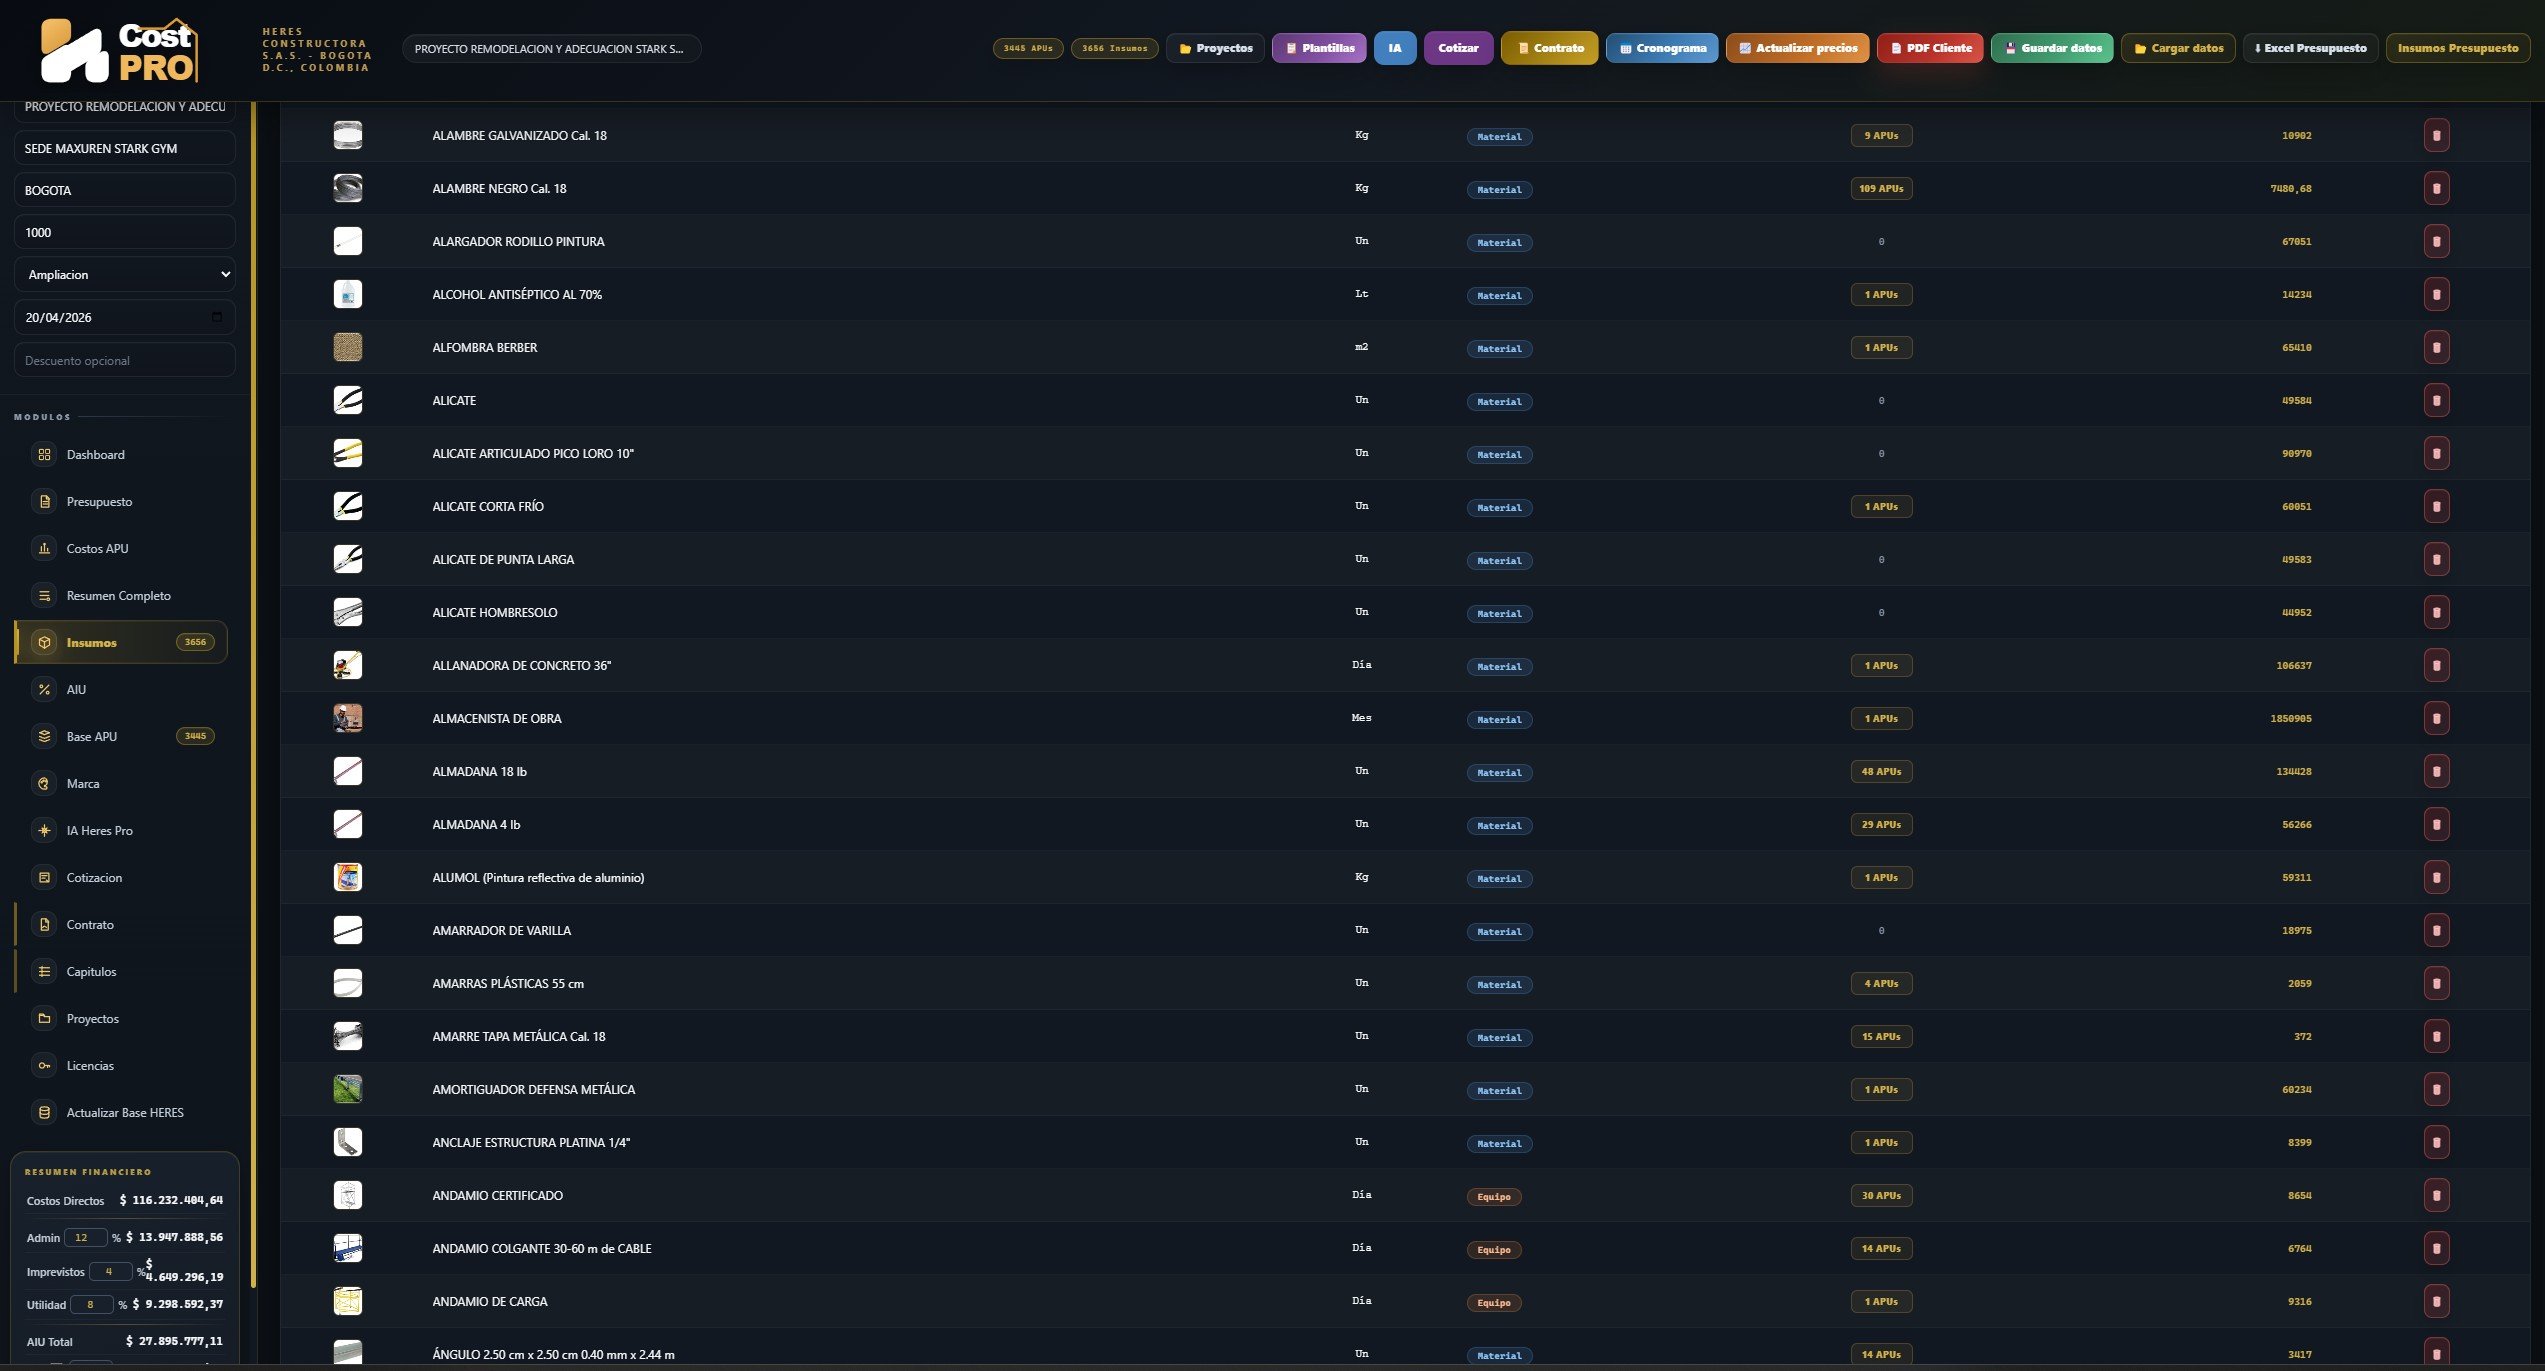The width and height of the screenshot is (2545, 1371).
Task: Click the PDF Cliente button
Action: point(1930,48)
